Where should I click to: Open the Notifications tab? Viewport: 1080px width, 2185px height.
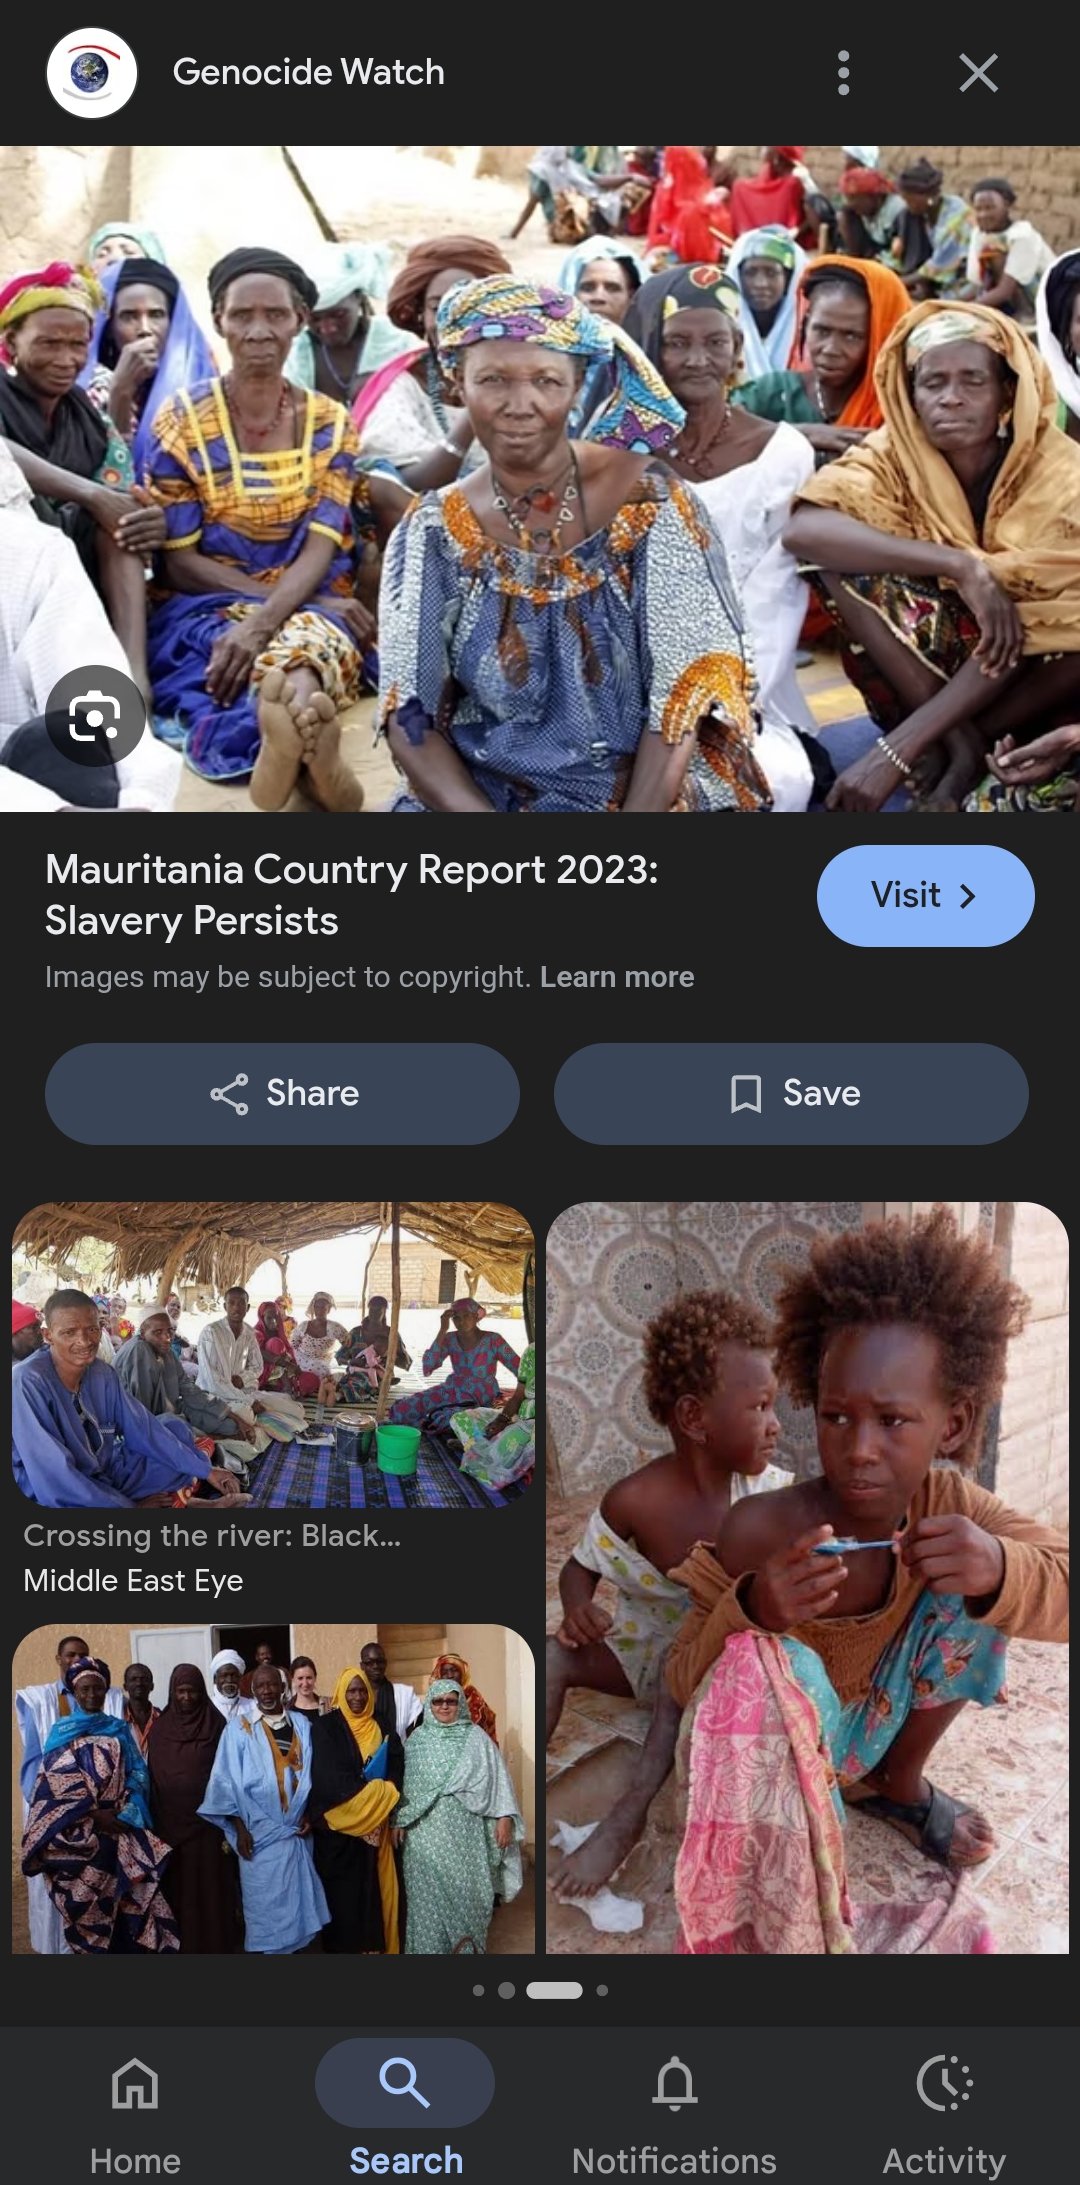click(675, 2107)
